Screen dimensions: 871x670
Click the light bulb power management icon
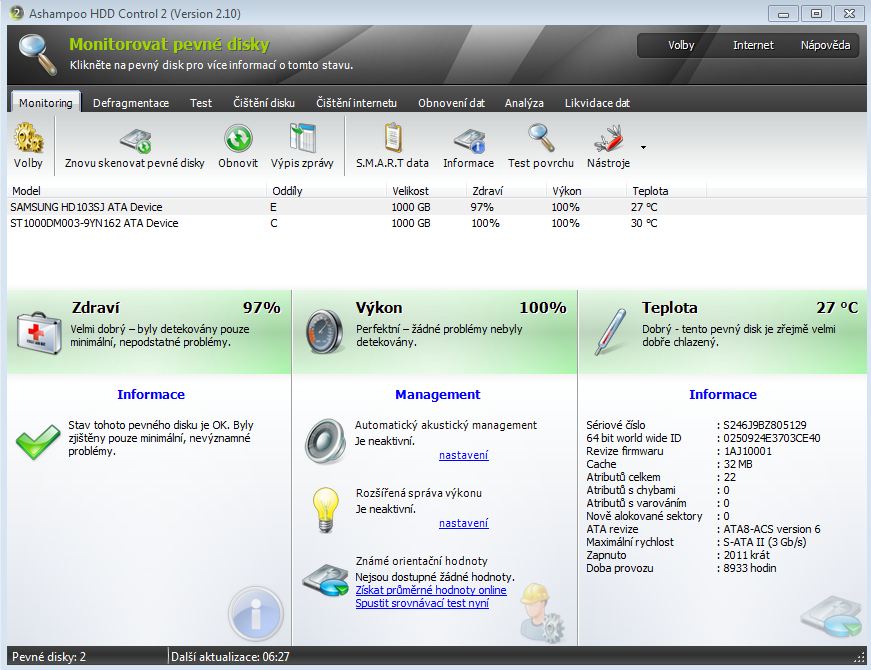coord(326,509)
